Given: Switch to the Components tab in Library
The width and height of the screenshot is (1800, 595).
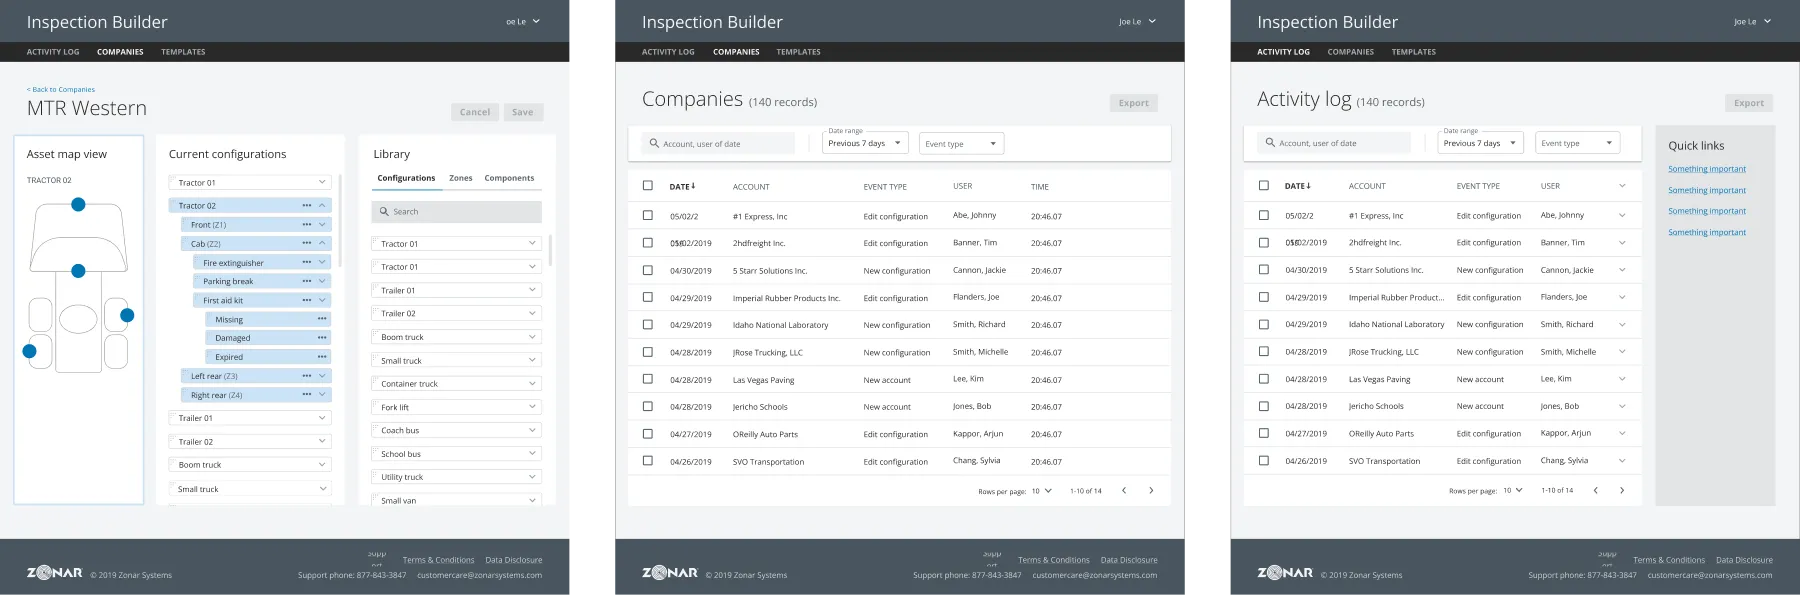Looking at the screenshot, I should point(509,178).
